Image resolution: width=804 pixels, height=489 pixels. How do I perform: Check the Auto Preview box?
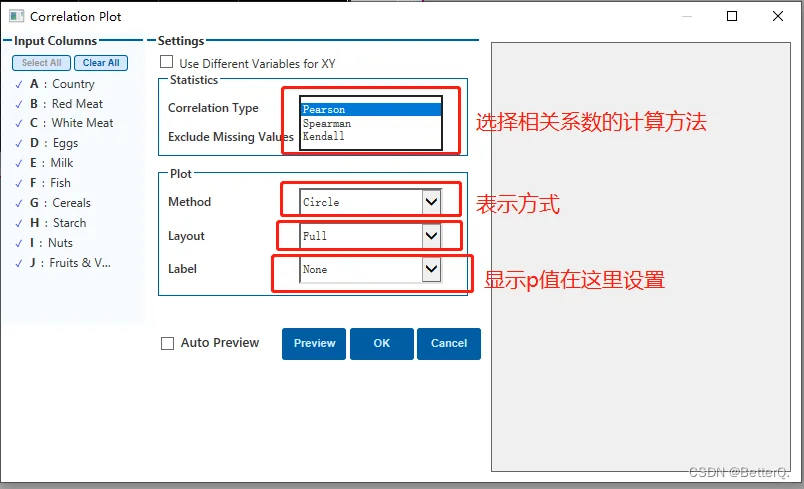168,343
